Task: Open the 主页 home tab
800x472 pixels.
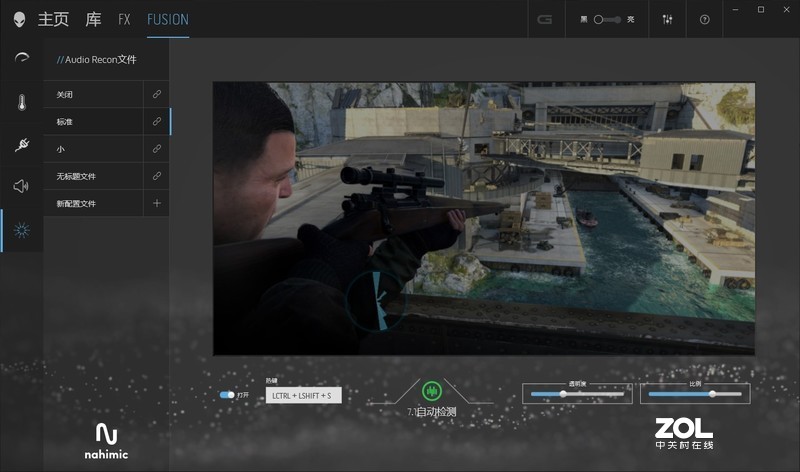Action: [54, 19]
